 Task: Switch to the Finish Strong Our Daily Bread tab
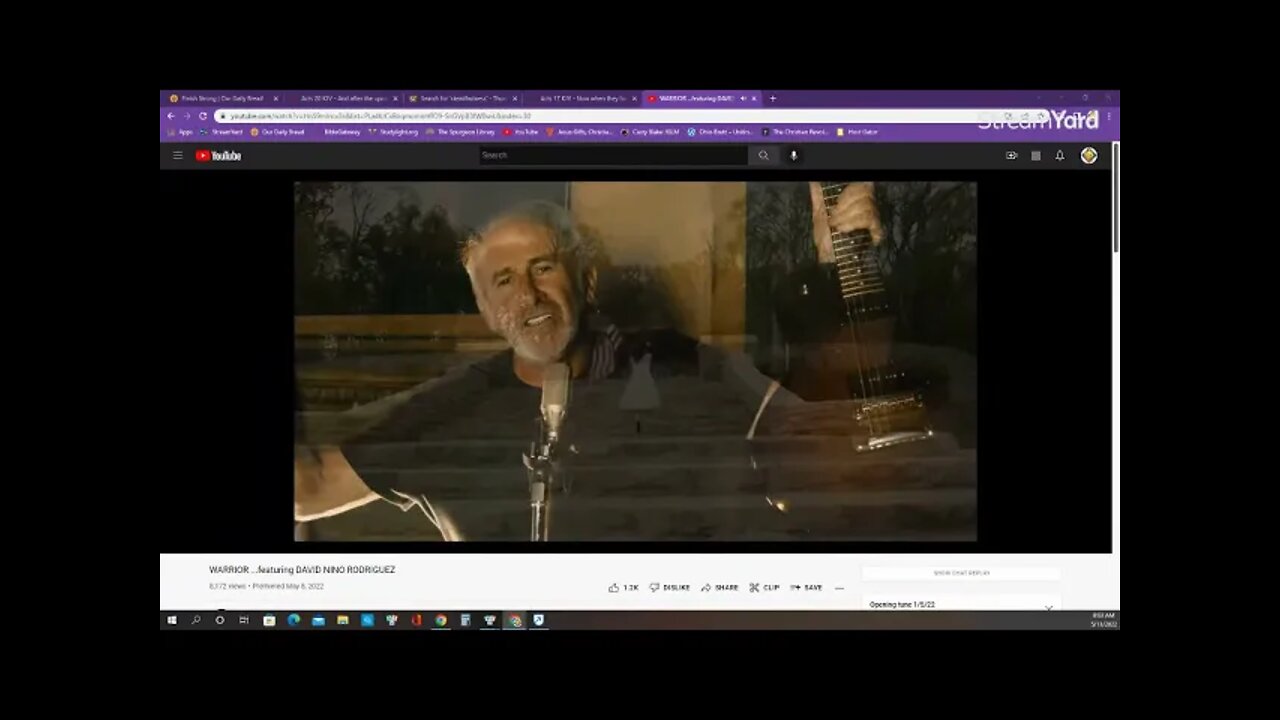tap(223, 98)
